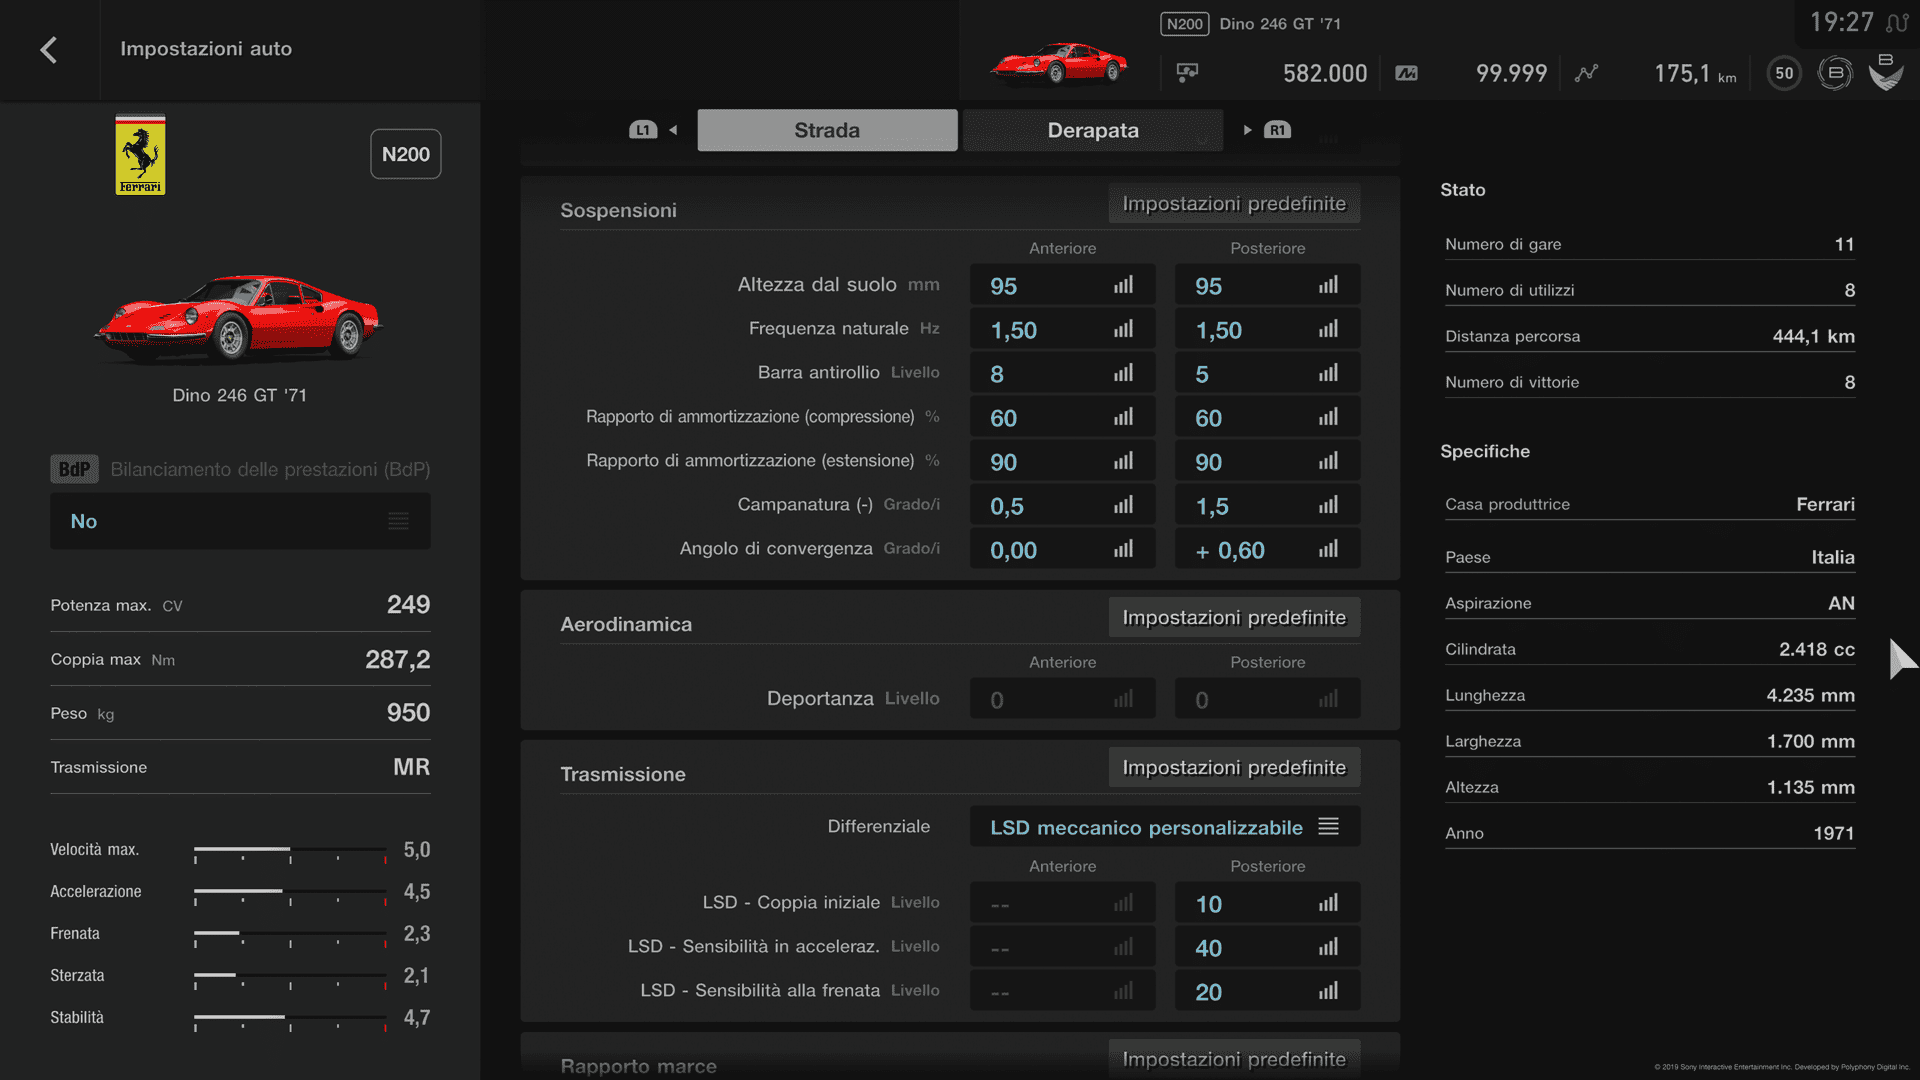Screen dimensions: 1920x1080
Task: Click the N200 class badge
Action: [405, 154]
